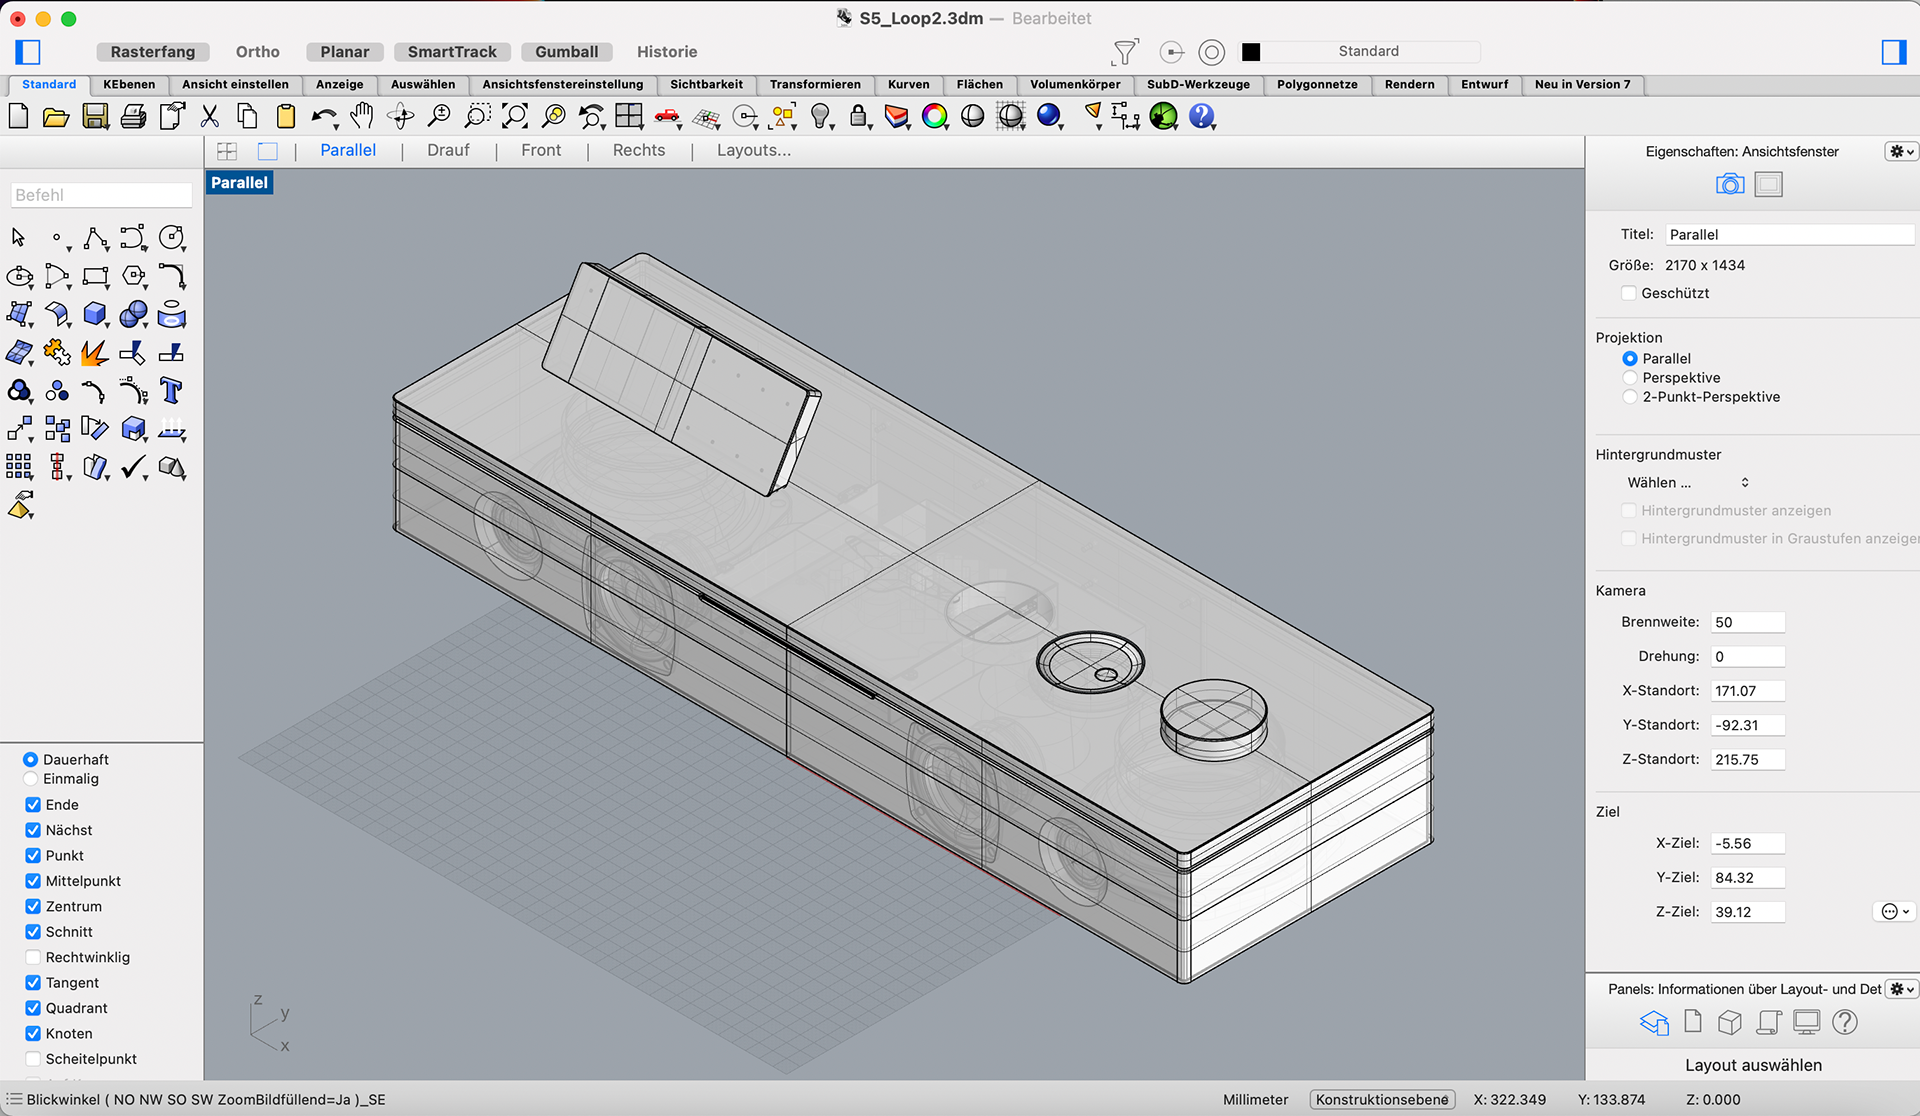The height and width of the screenshot is (1116, 1920).
Task: Open the color wheel render icon
Action: pos(934,117)
